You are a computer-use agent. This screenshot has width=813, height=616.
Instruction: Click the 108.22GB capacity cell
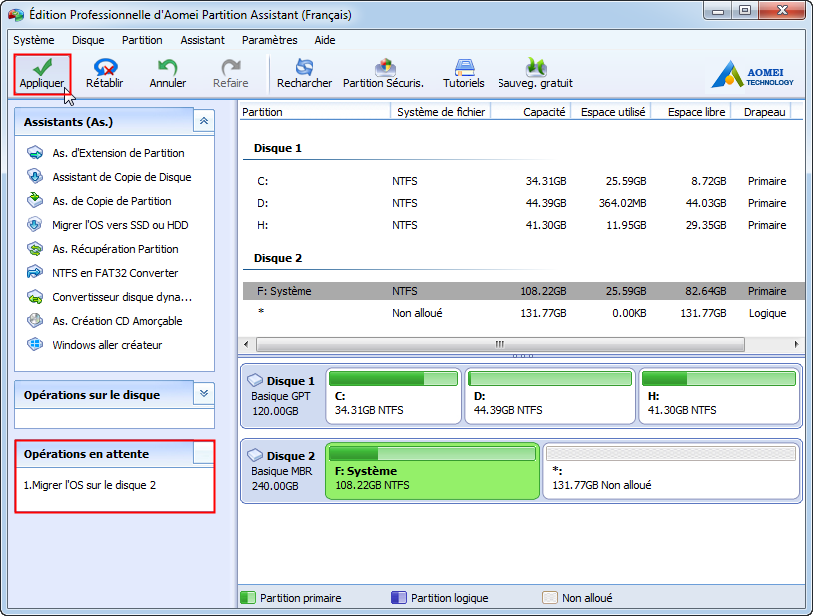pyautogui.click(x=543, y=291)
